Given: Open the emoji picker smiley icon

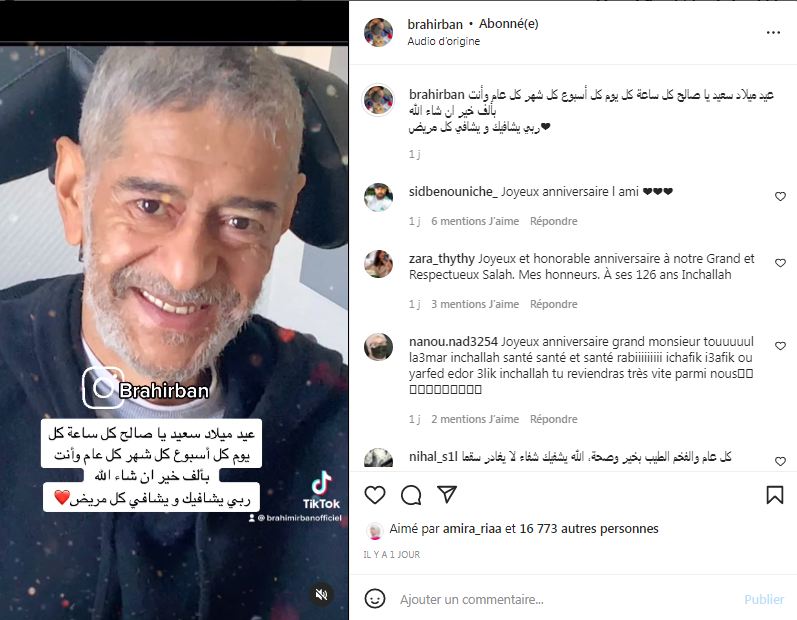Looking at the screenshot, I should [x=375, y=599].
